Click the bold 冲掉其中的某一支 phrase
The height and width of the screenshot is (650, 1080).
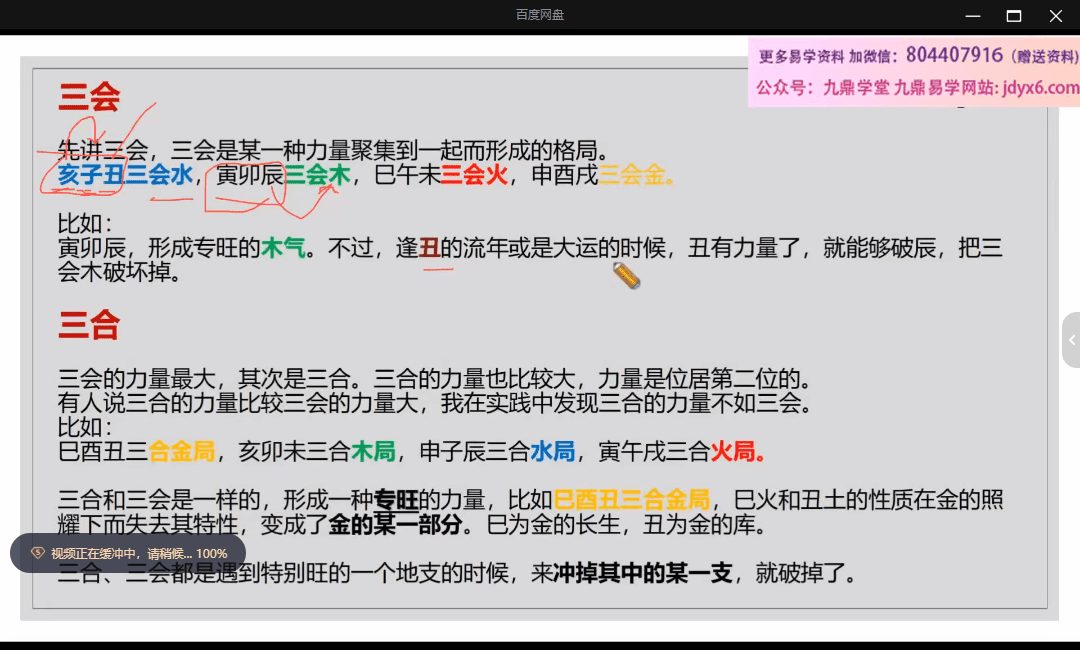click(643, 573)
